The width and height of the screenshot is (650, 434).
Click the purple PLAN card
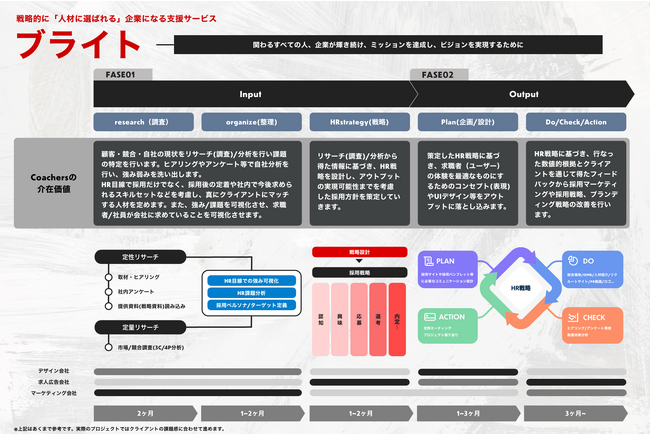(448, 269)
